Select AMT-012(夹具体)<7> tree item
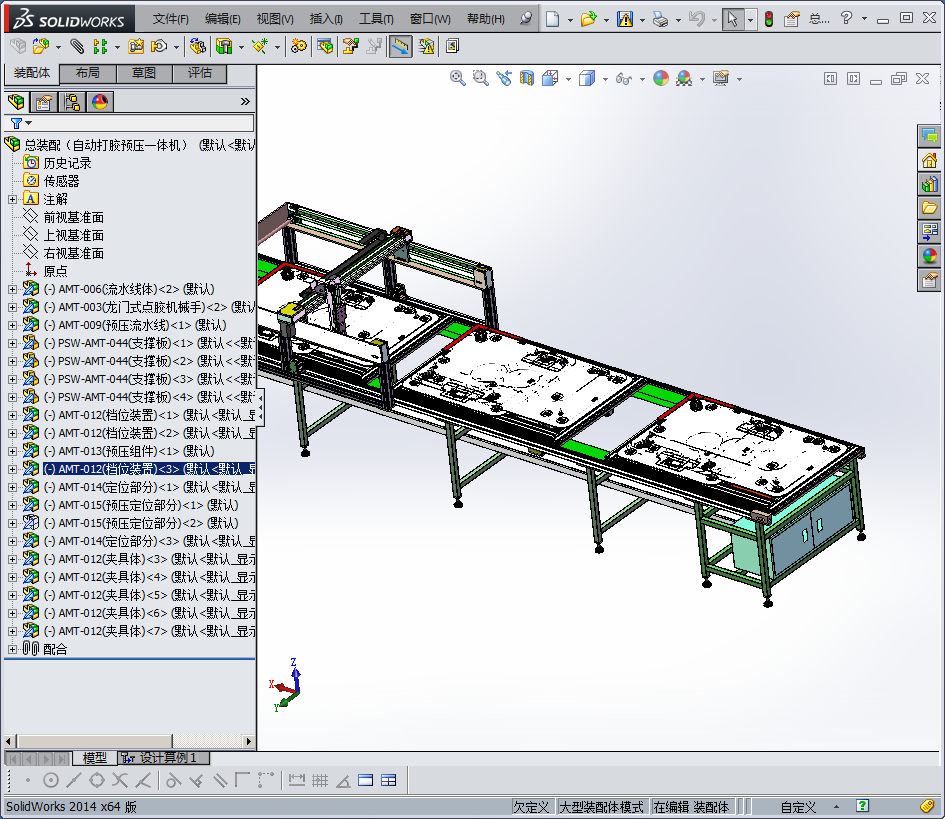 (149, 631)
